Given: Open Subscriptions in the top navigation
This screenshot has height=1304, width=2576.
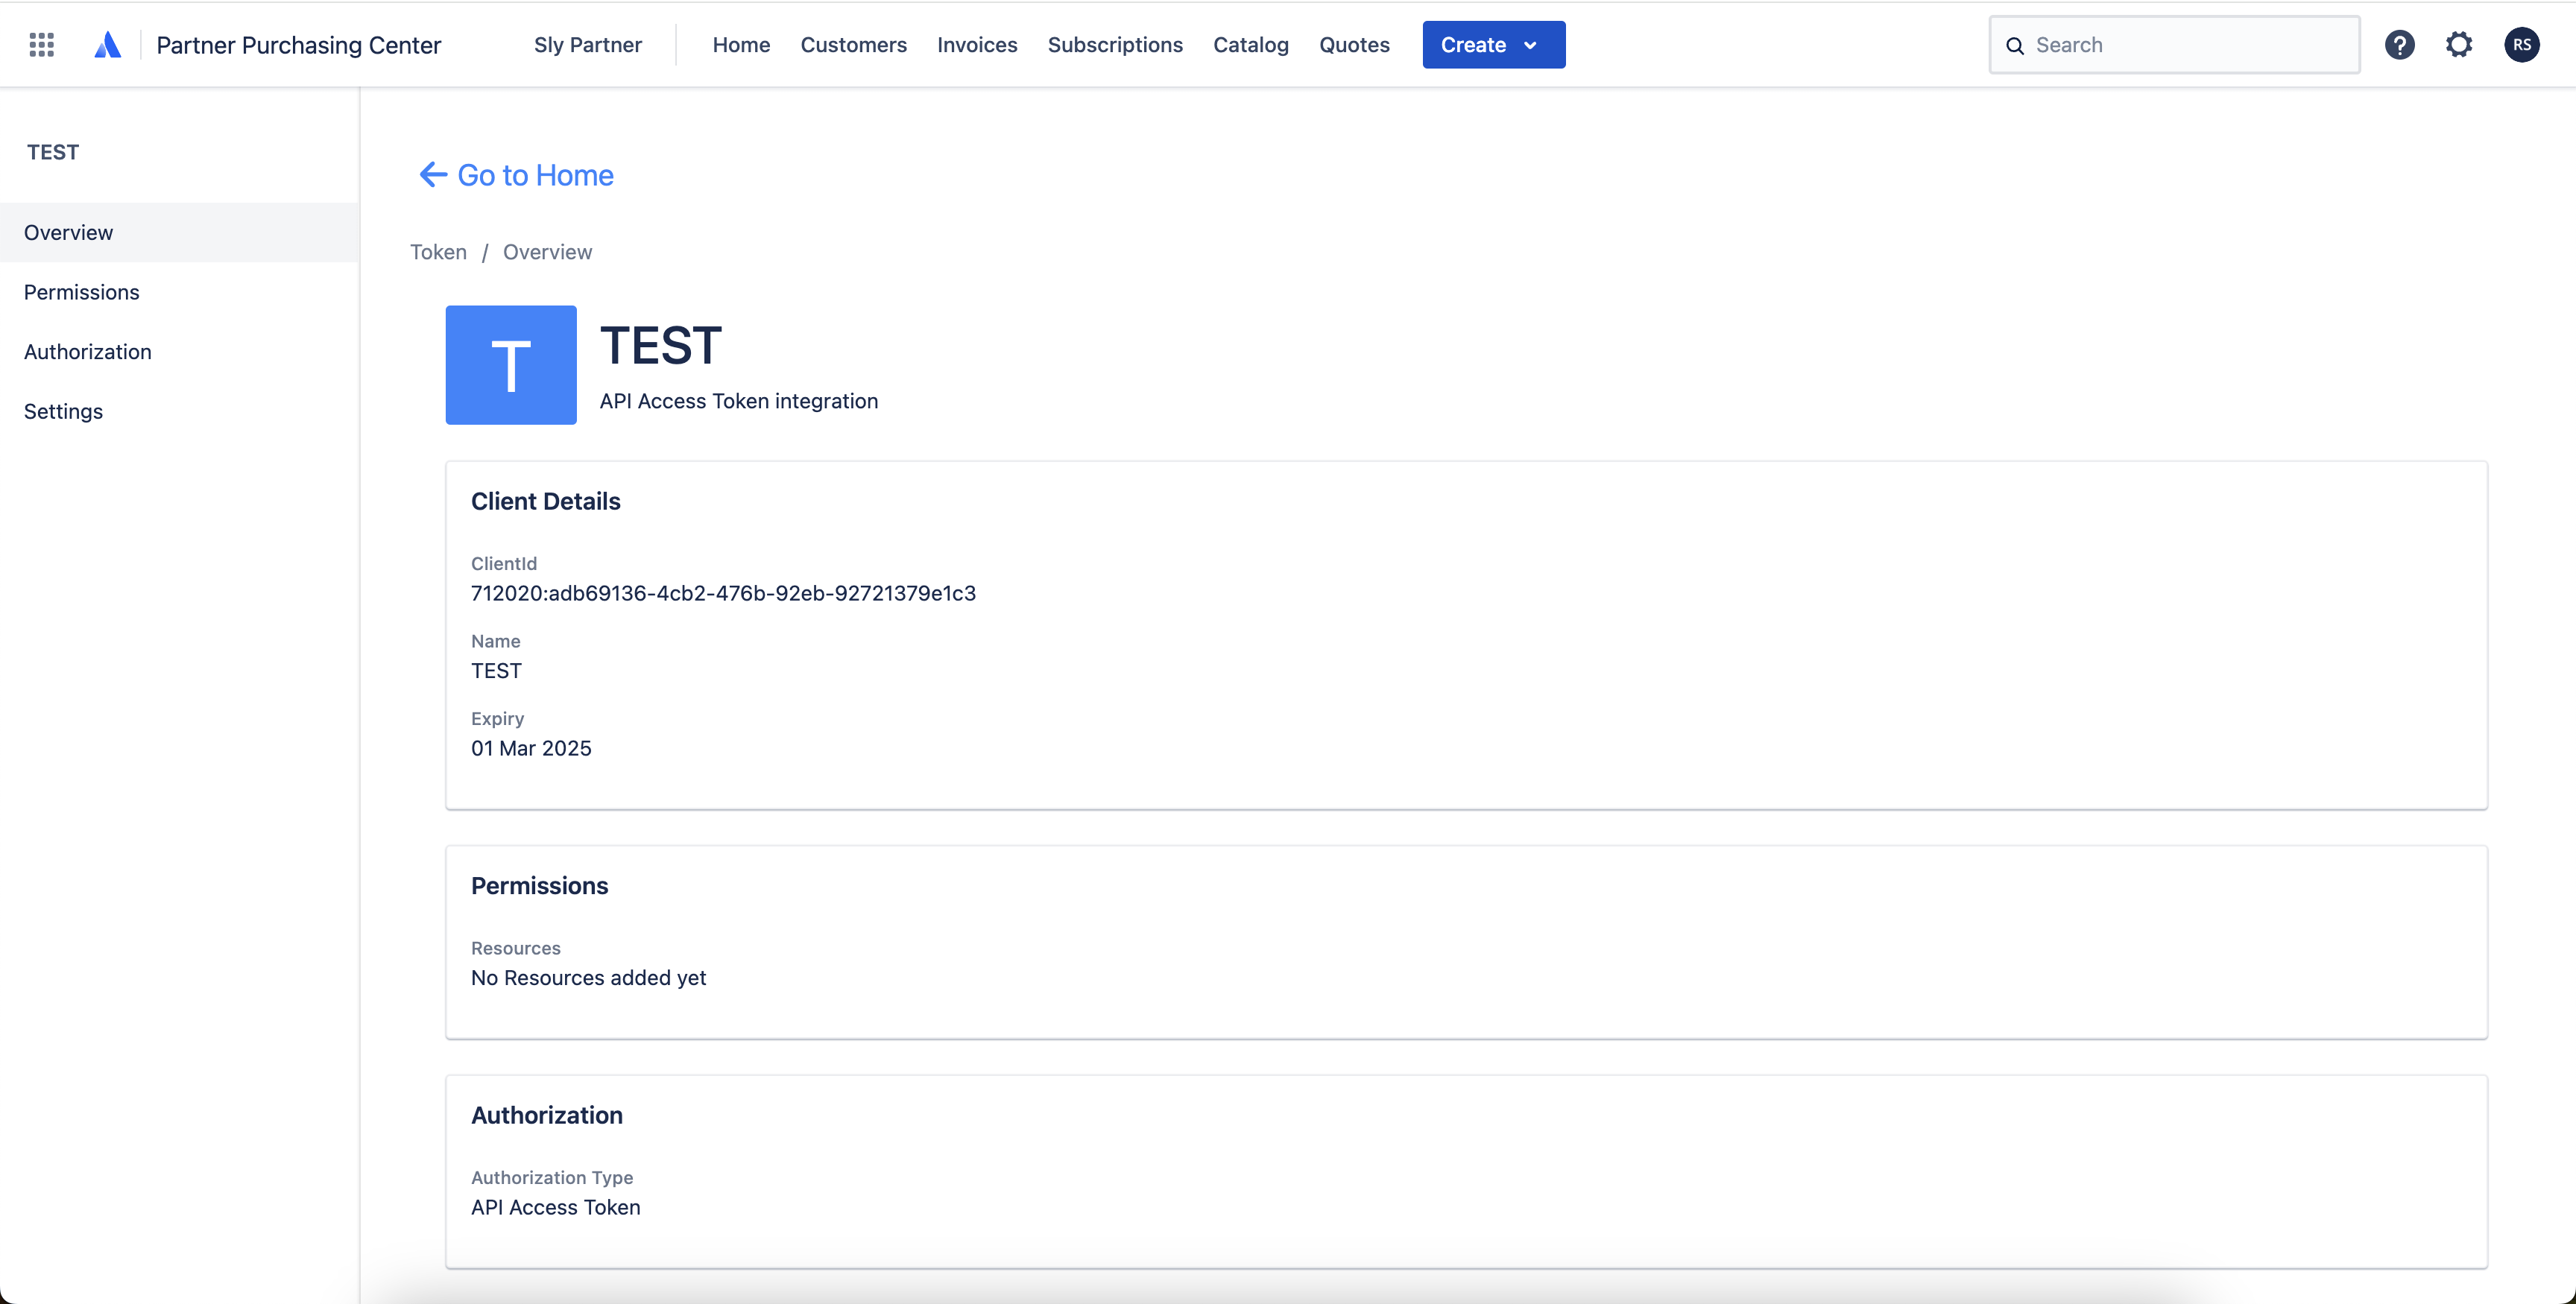Looking at the screenshot, I should click(x=1114, y=45).
